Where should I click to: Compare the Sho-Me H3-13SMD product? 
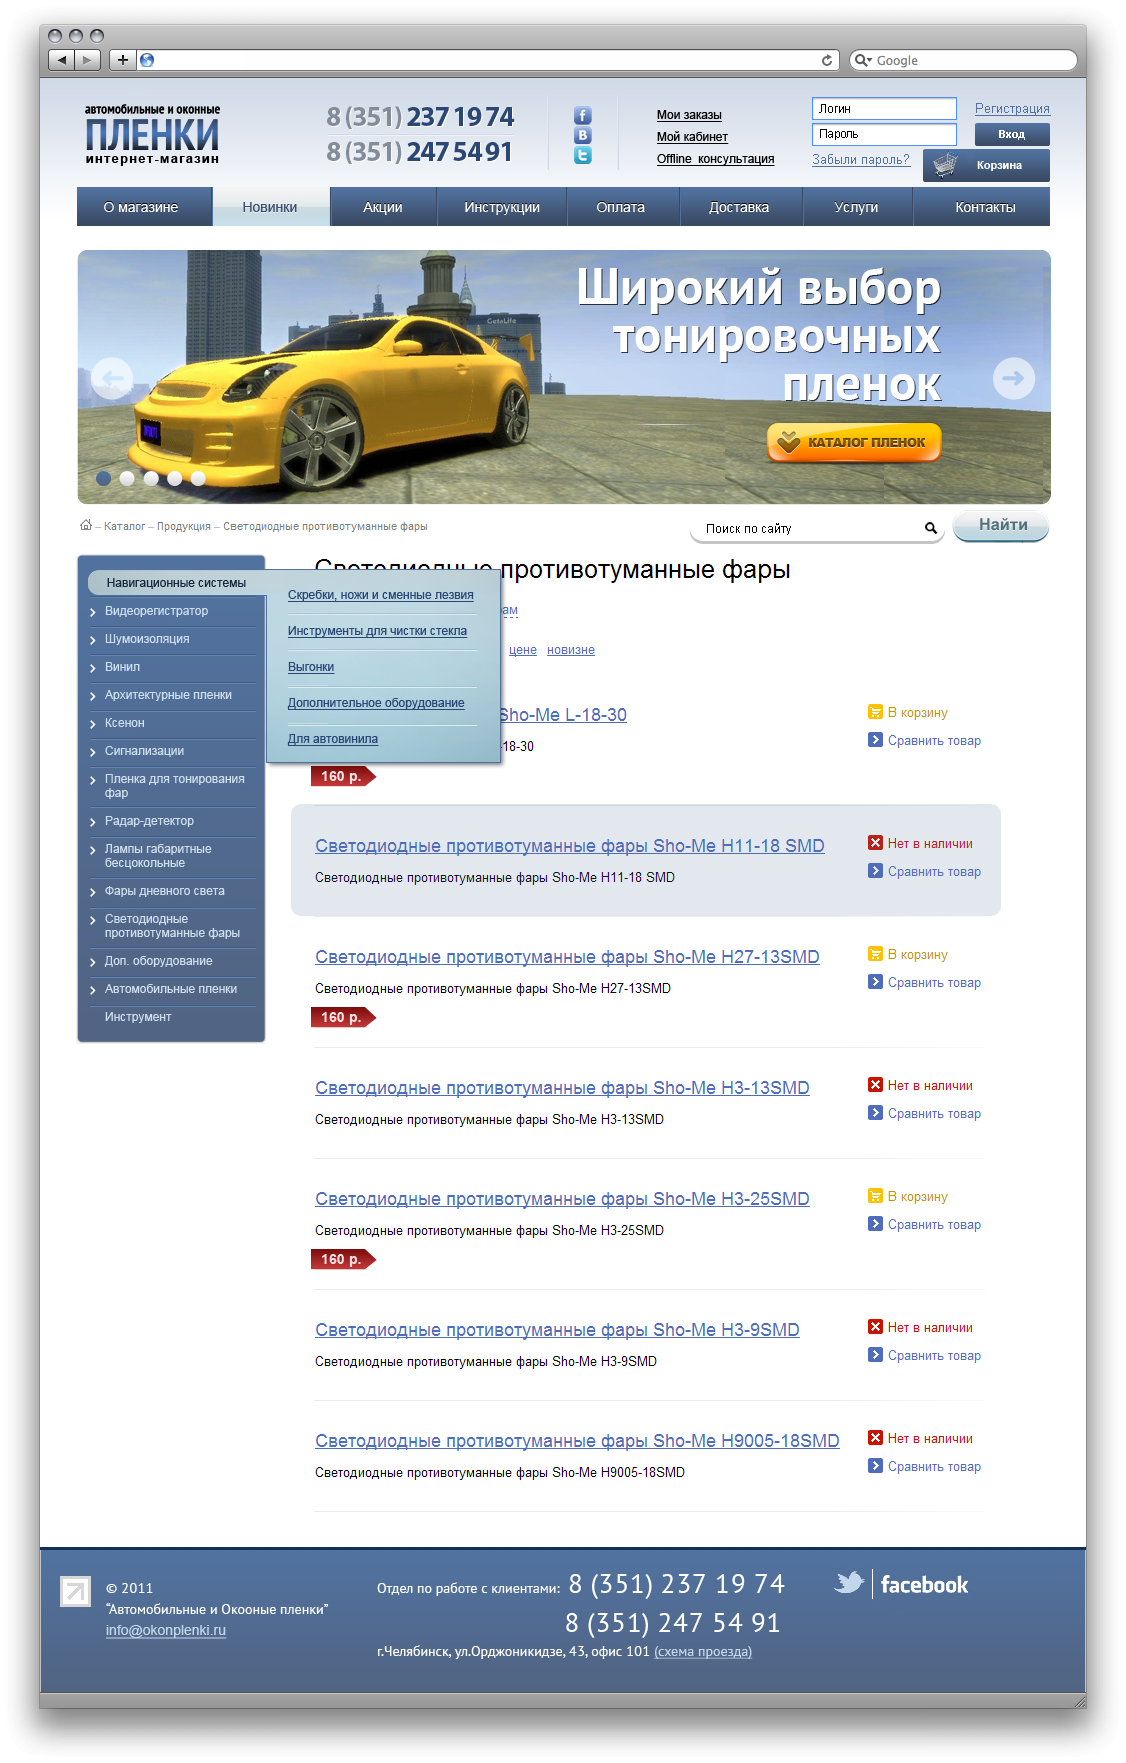tap(925, 1114)
